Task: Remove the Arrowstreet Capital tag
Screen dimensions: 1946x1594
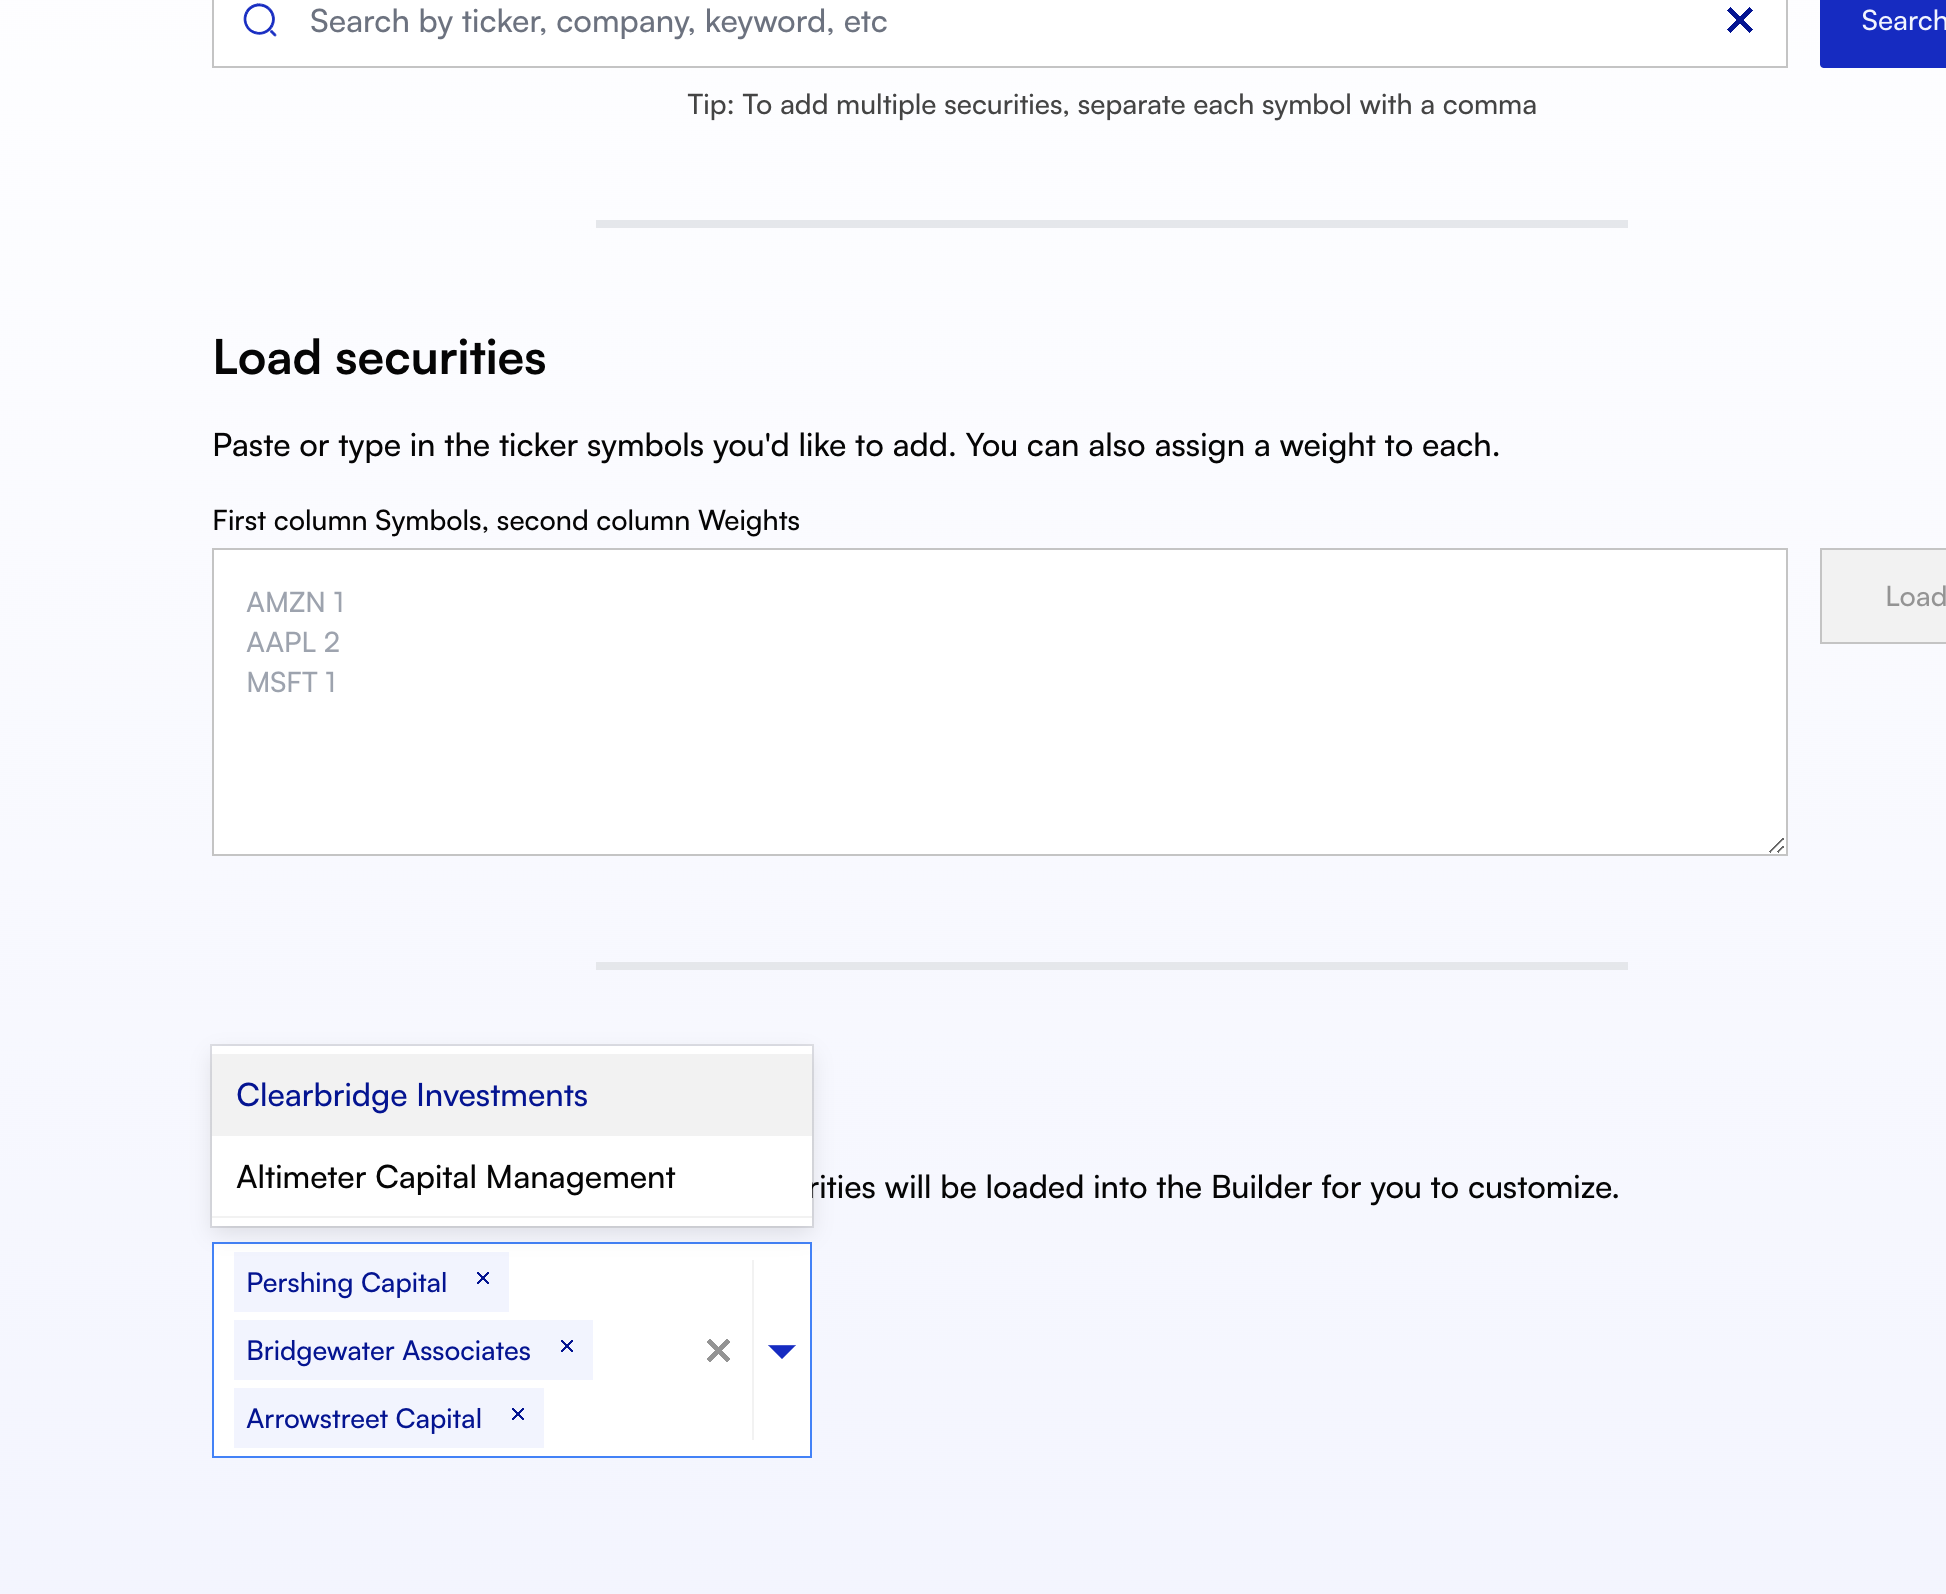Action: click(x=518, y=1415)
